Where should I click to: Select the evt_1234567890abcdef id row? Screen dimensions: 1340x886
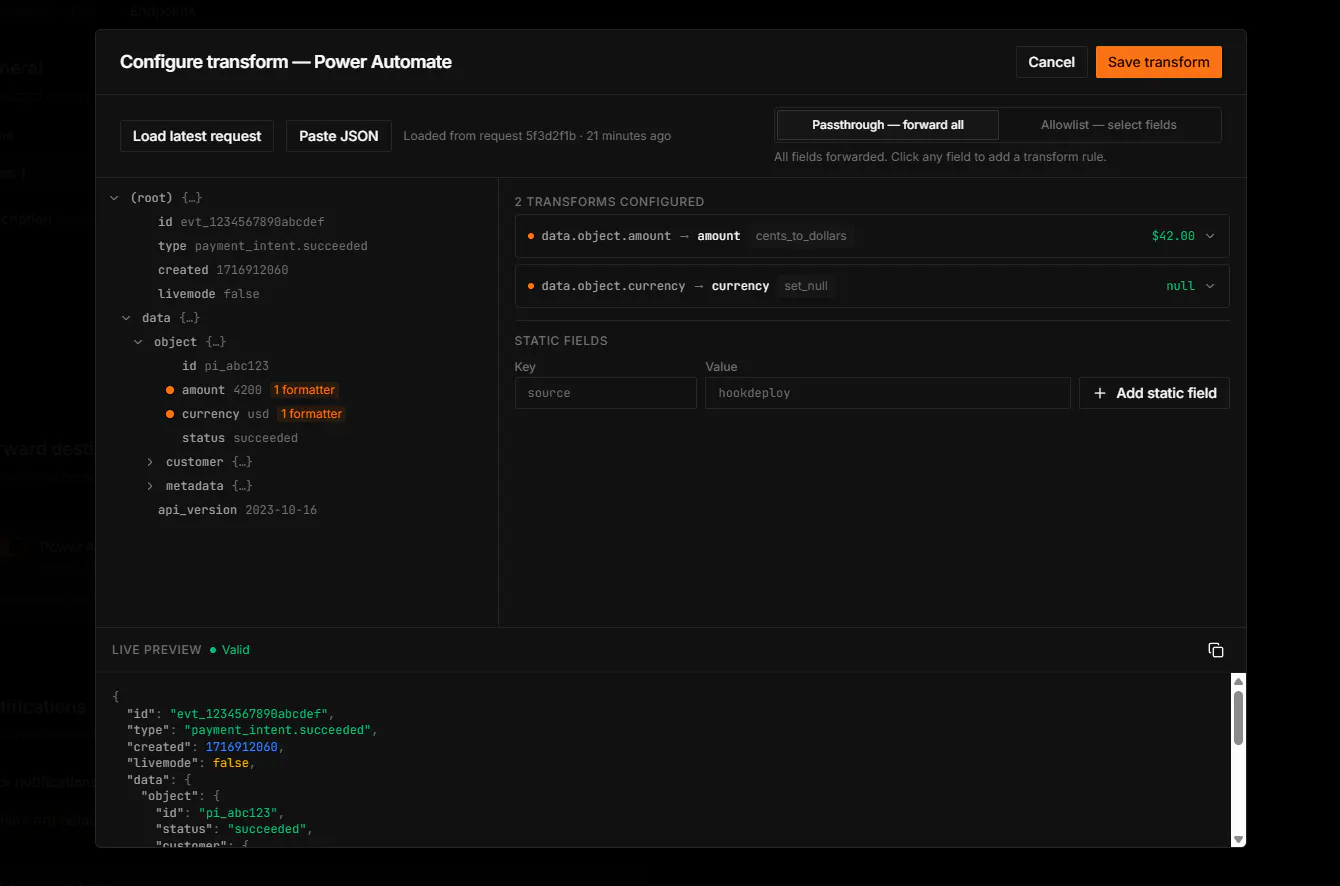coord(241,222)
